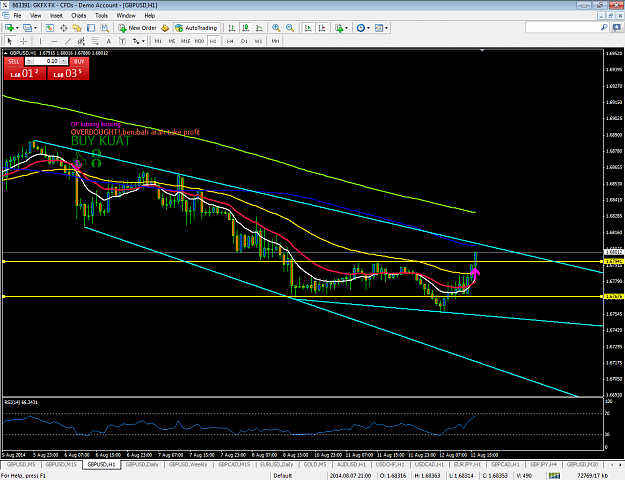Switch timeframe to D1
The height and width of the screenshot is (480, 625).
click(244, 41)
